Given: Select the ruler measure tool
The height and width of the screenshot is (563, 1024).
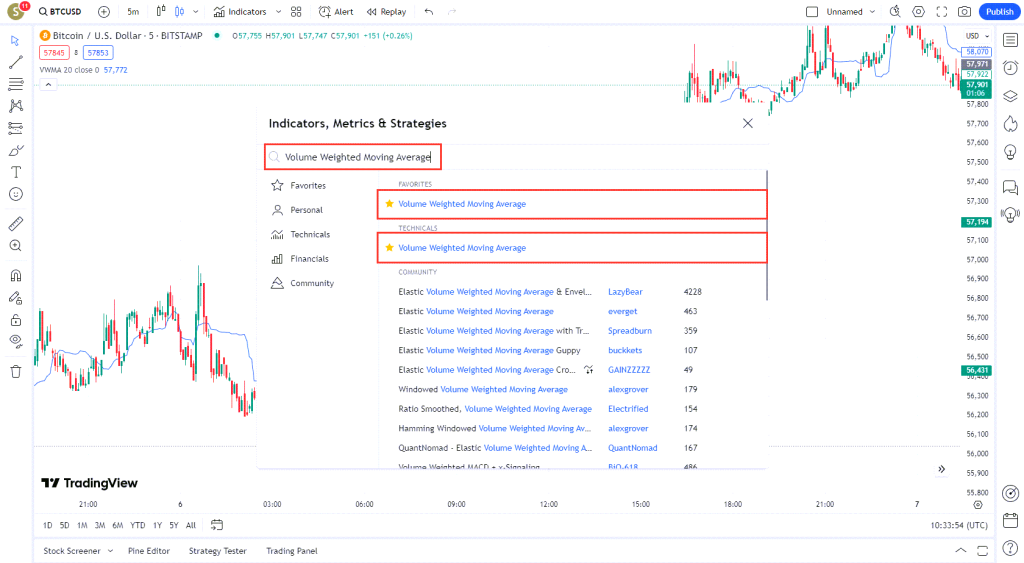Looking at the screenshot, I should (x=16, y=224).
